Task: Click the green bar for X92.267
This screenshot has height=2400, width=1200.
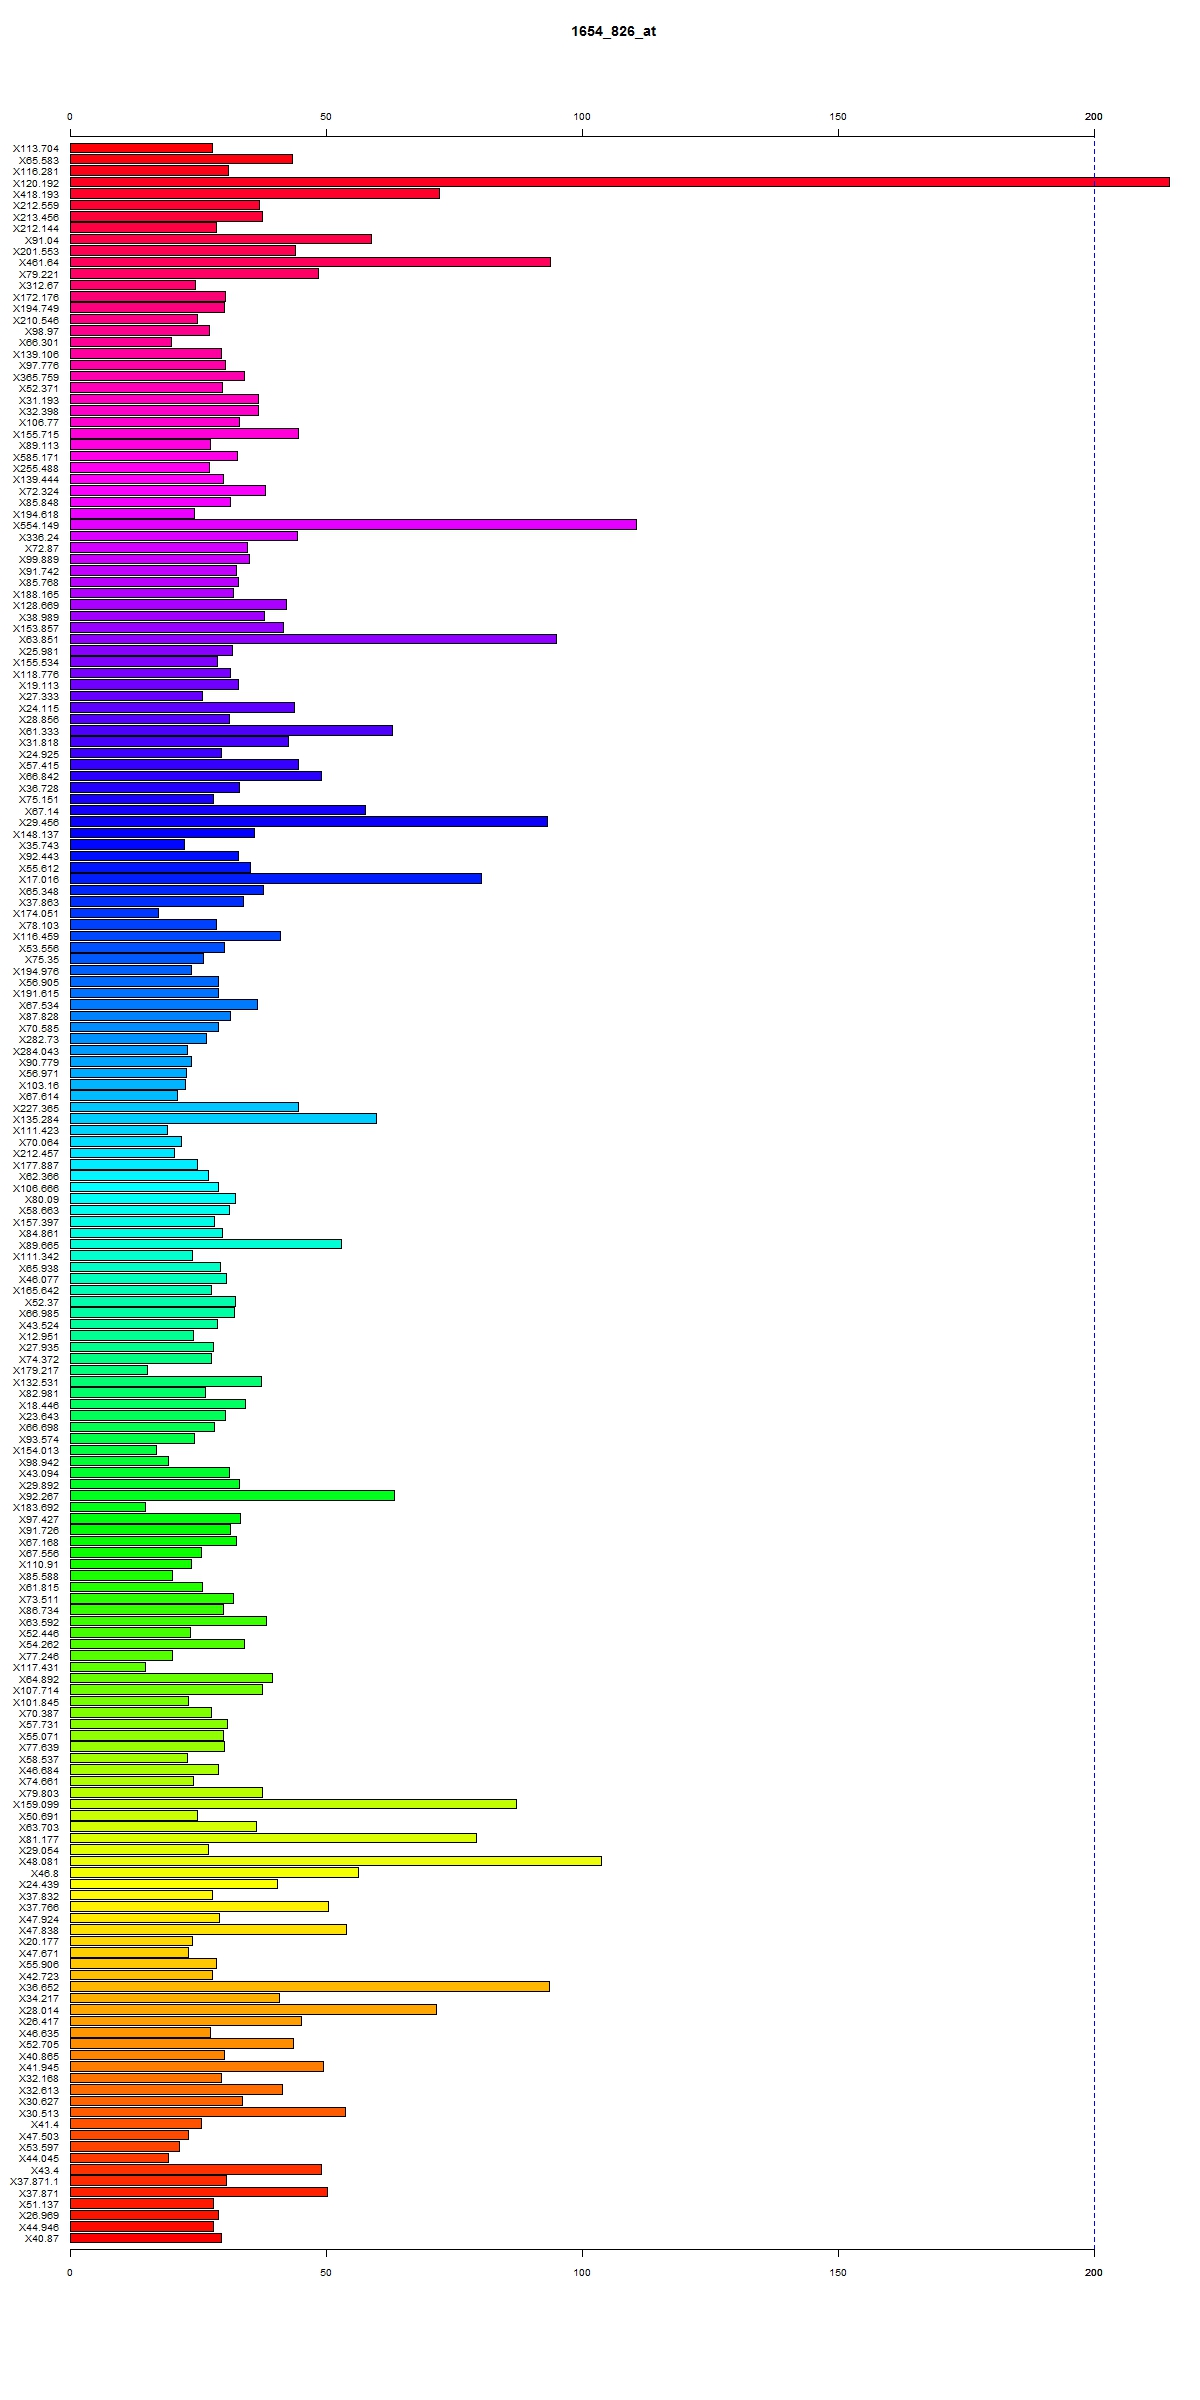Action: 232,1495
